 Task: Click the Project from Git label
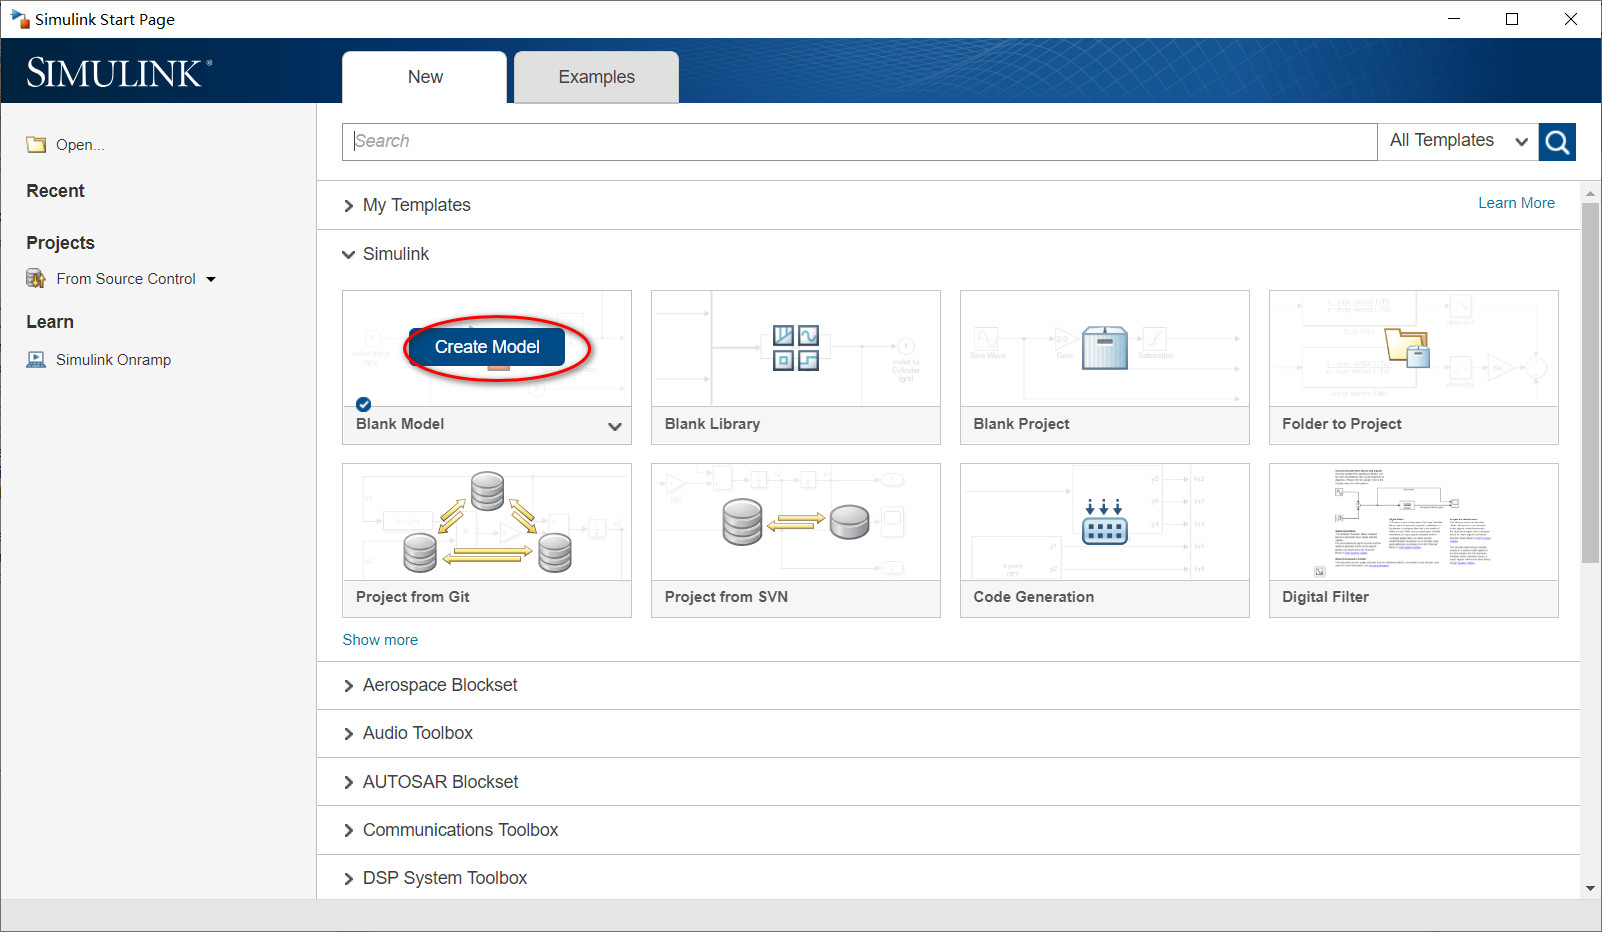tap(413, 597)
